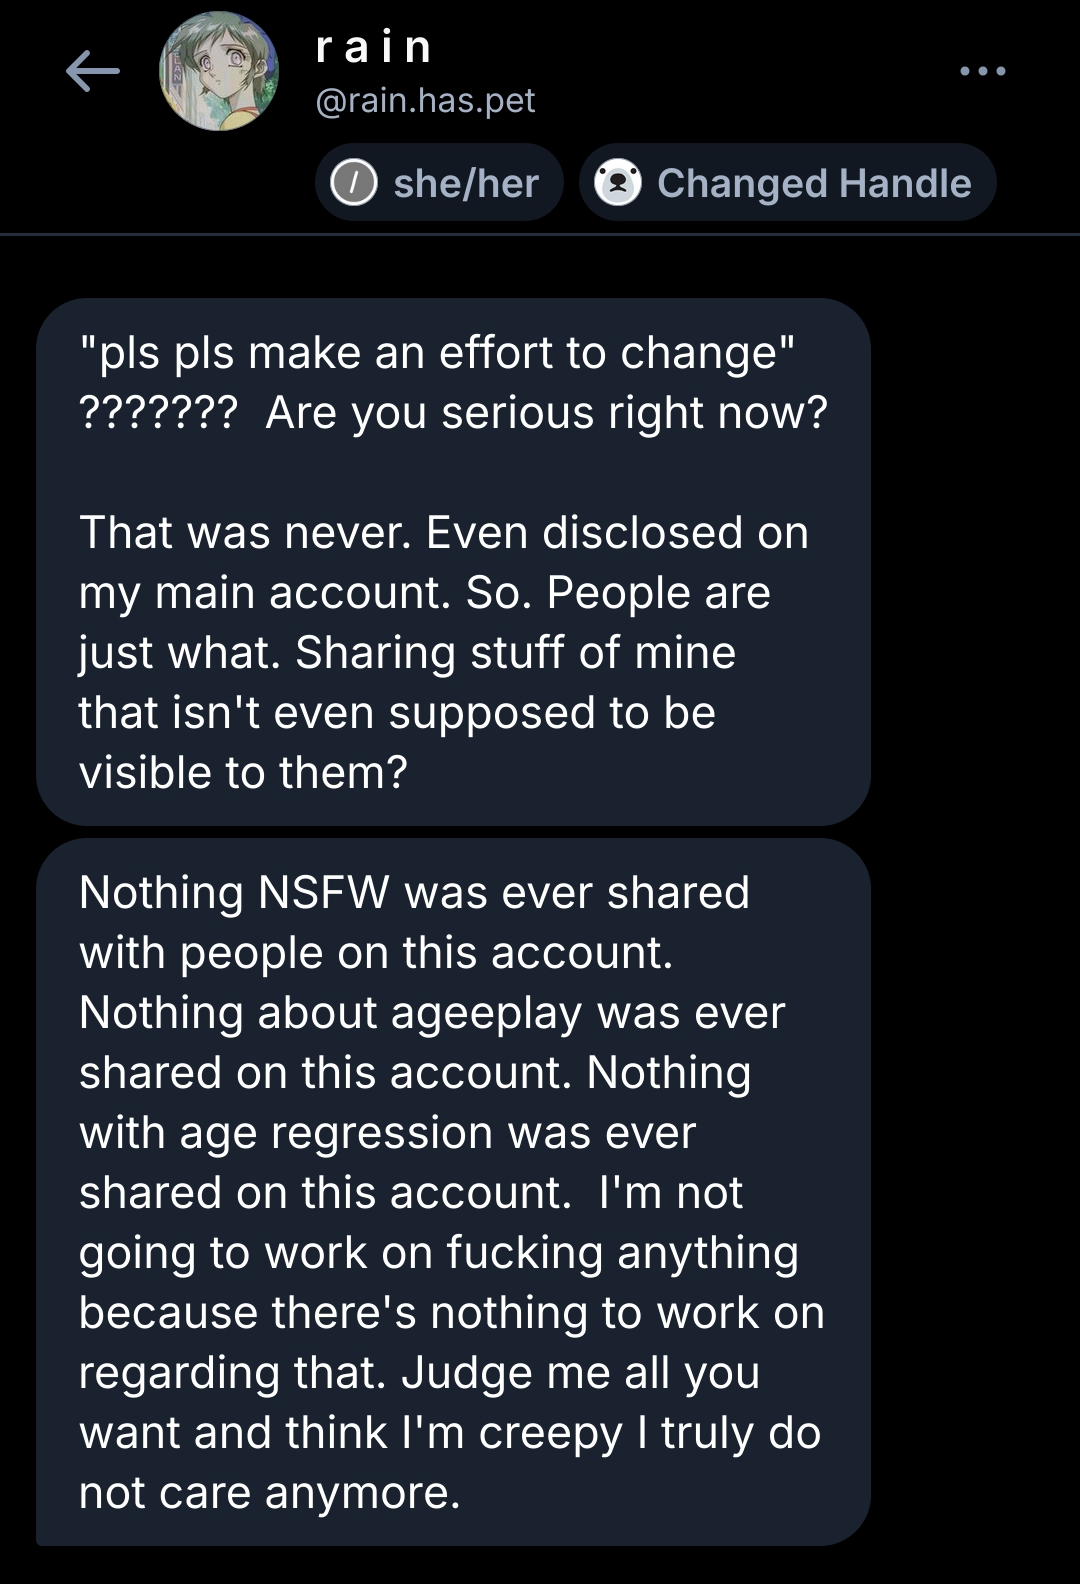Click the "my main account. So. People" line
The height and width of the screenshot is (1584, 1080).
pos(425,593)
